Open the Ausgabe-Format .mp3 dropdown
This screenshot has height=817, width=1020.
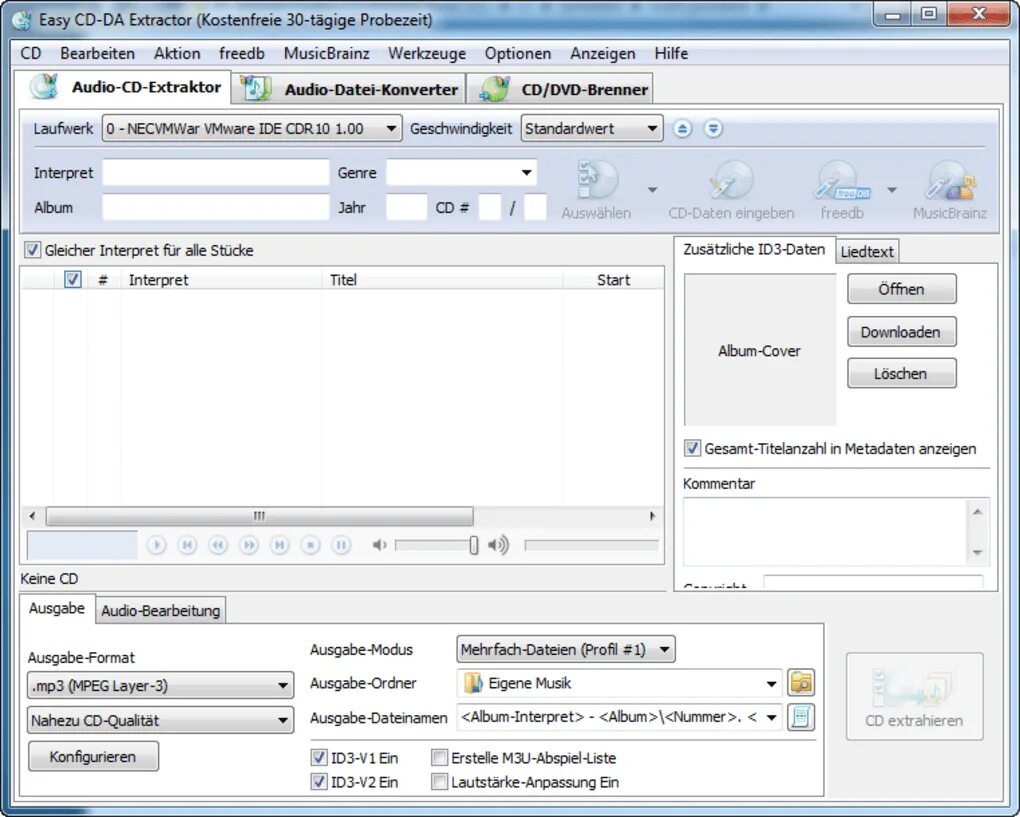(161, 685)
